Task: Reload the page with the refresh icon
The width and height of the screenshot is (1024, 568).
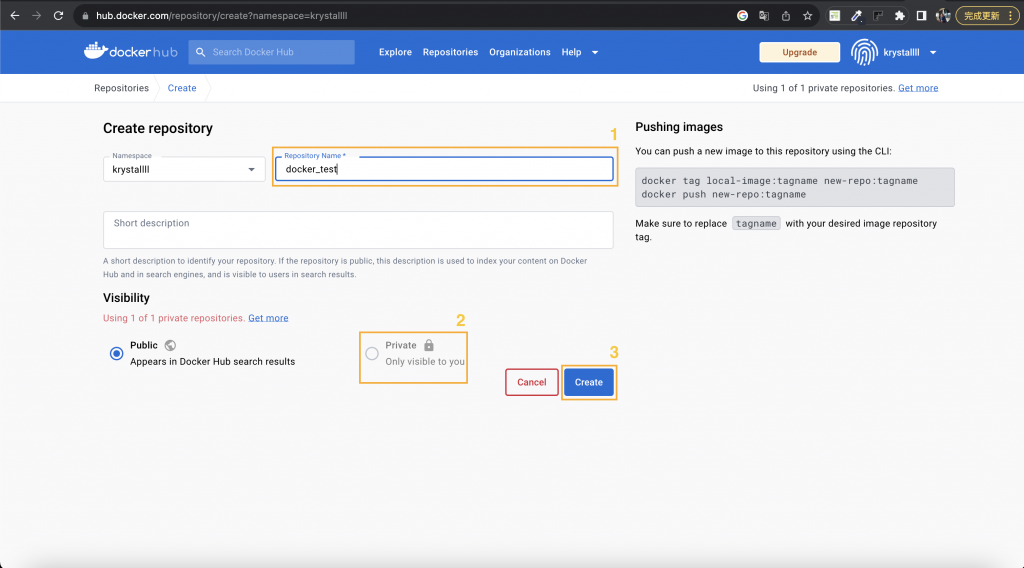Action: click(58, 16)
